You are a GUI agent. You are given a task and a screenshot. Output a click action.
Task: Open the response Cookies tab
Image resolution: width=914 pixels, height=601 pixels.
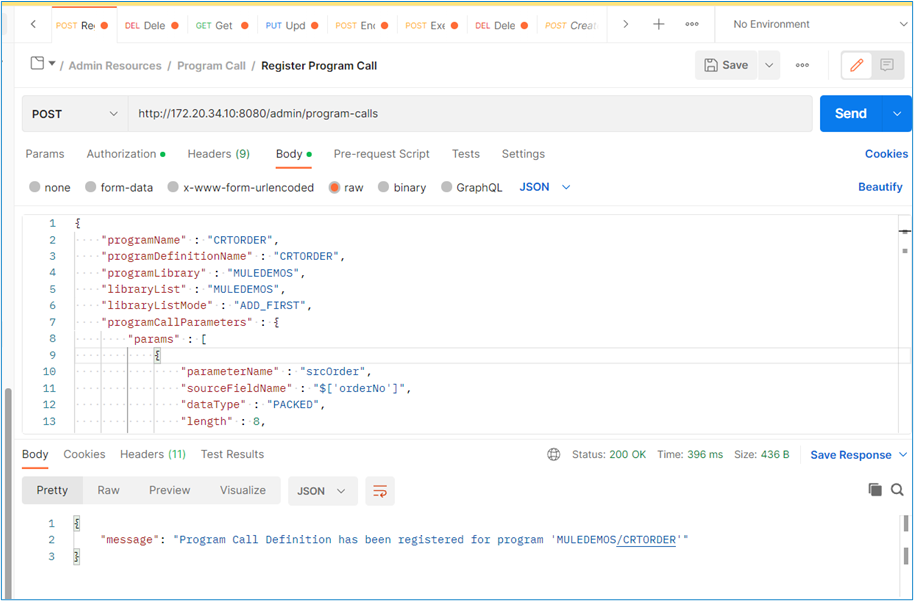coord(85,454)
